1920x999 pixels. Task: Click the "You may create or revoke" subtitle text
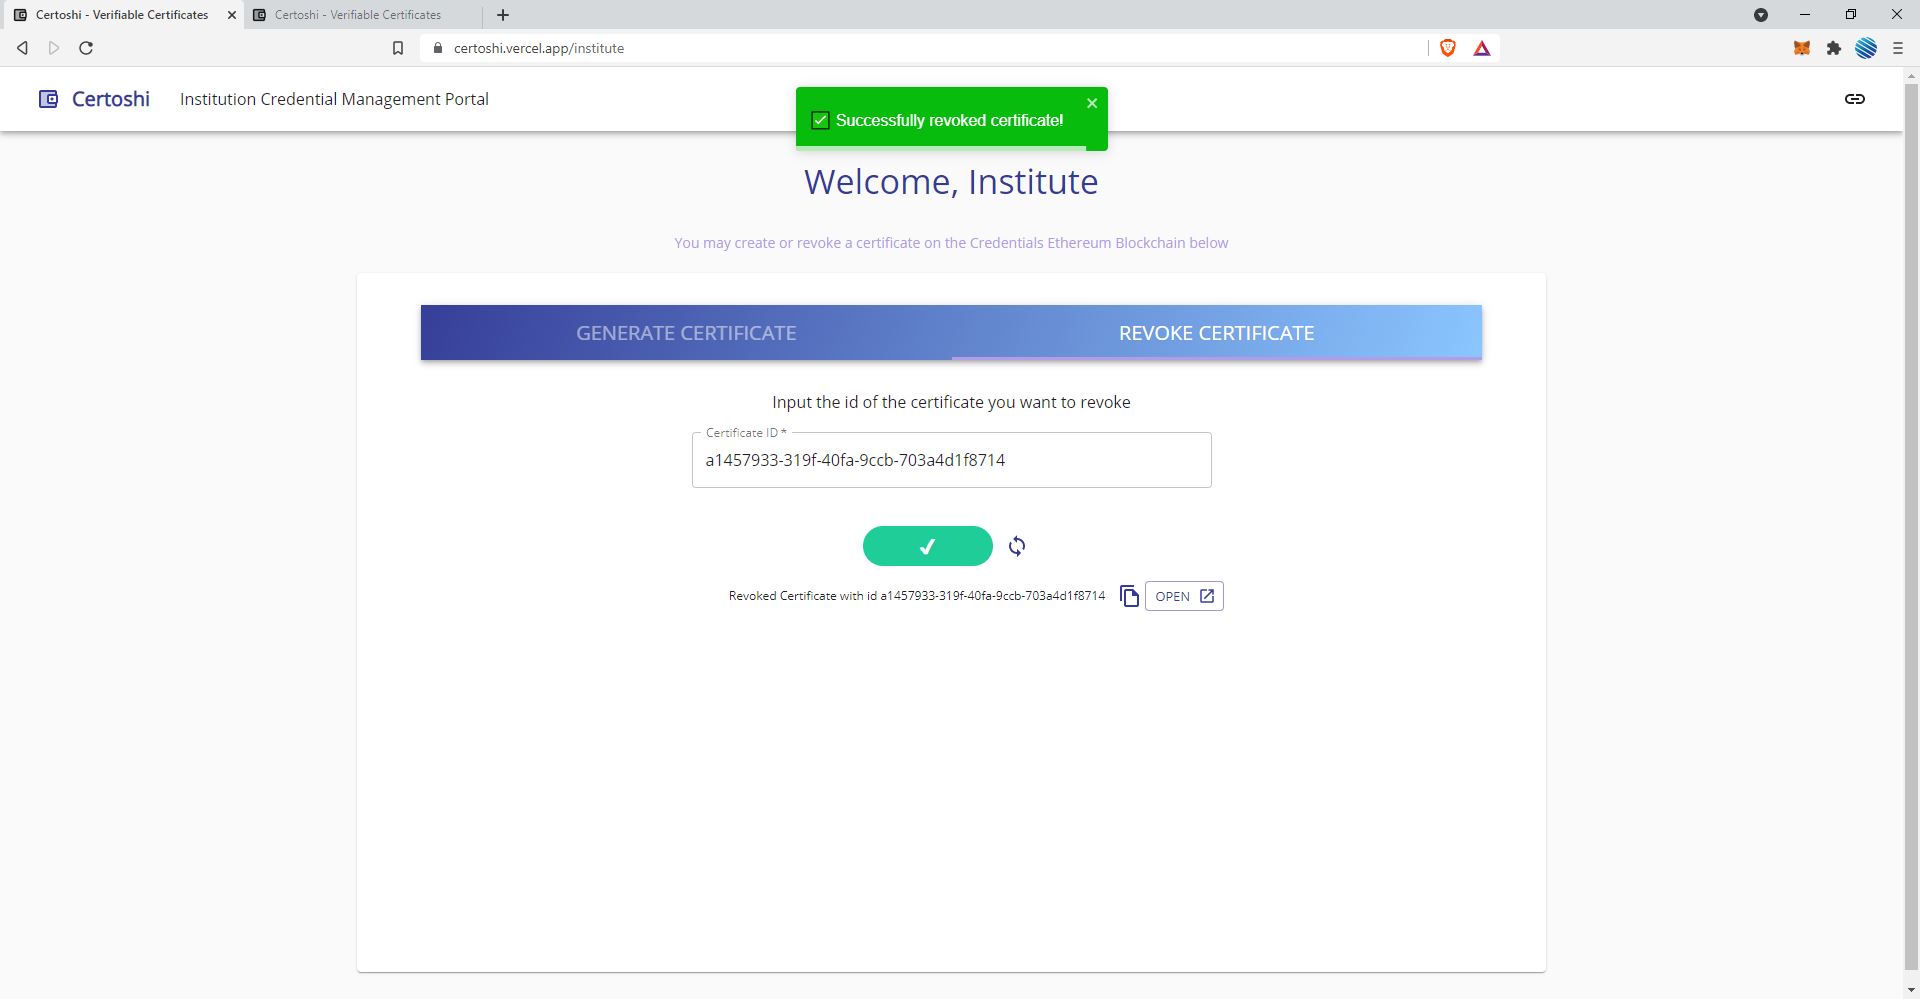pos(951,243)
